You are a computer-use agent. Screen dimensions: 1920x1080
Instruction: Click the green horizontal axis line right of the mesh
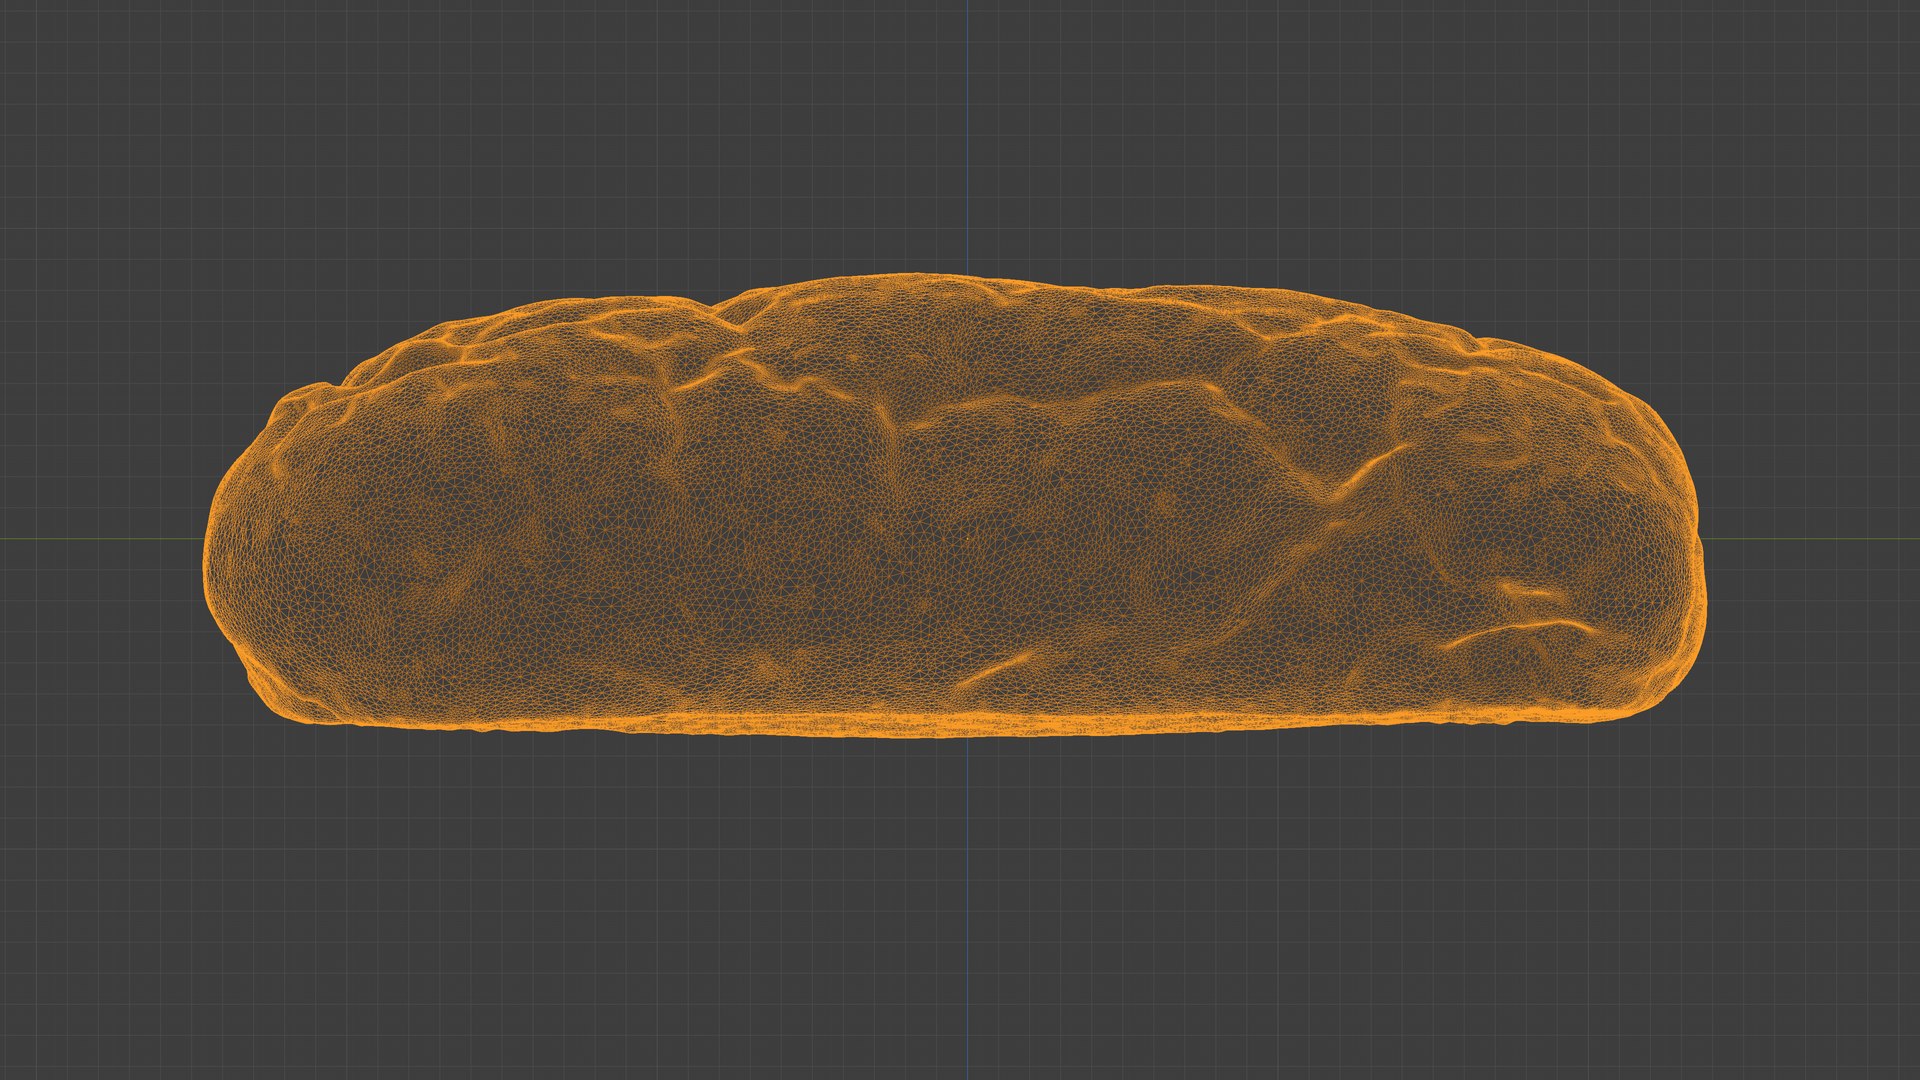tap(1810, 539)
